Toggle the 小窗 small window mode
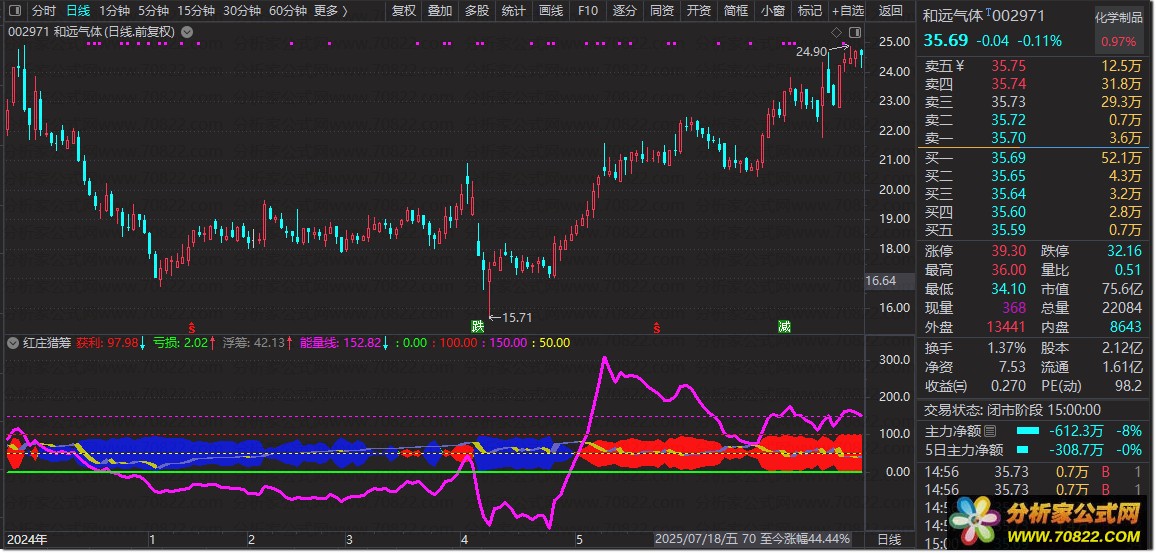 click(773, 11)
